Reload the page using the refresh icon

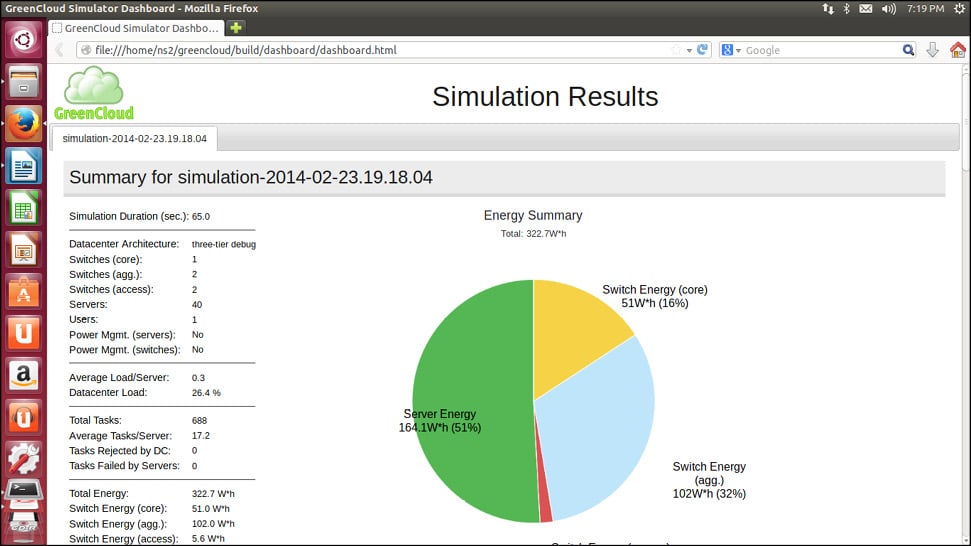click(703, 50)
